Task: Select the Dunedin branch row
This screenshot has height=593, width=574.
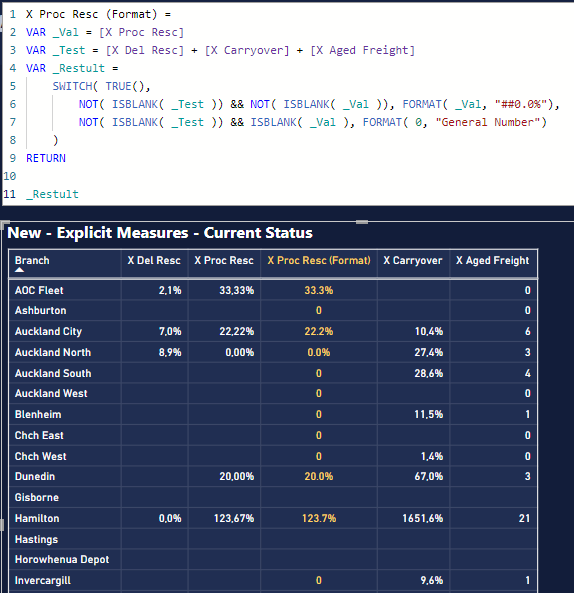Action: coord(273,476)
